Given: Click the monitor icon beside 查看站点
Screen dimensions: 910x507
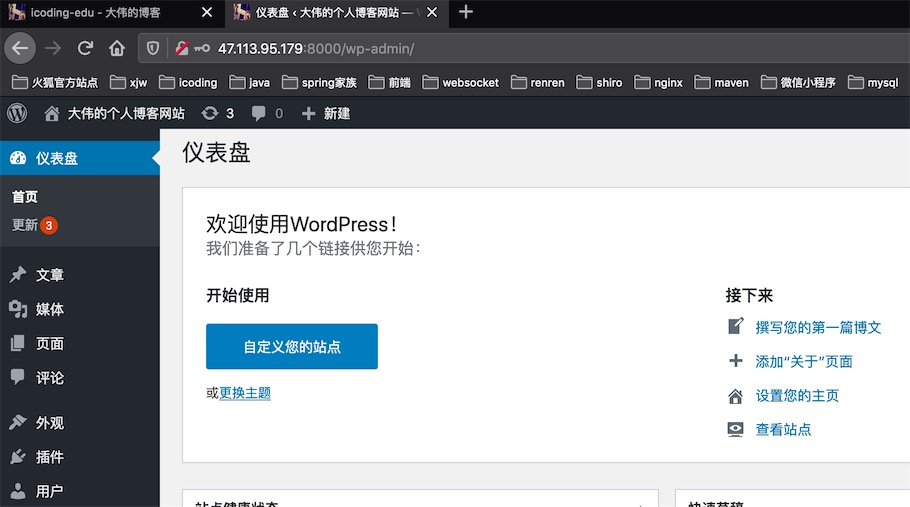Looking at the screenshot, I should 735,429.
